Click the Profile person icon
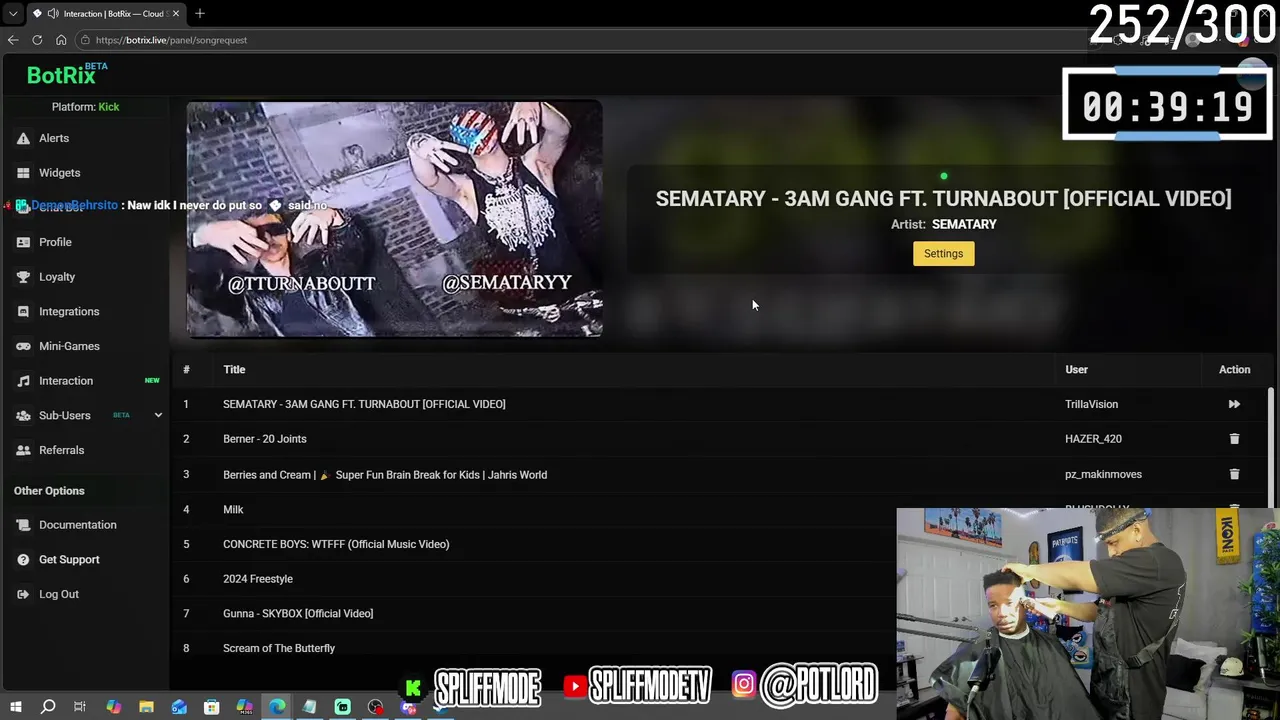This screenshot has width=1280, height=720. (23, 242)
